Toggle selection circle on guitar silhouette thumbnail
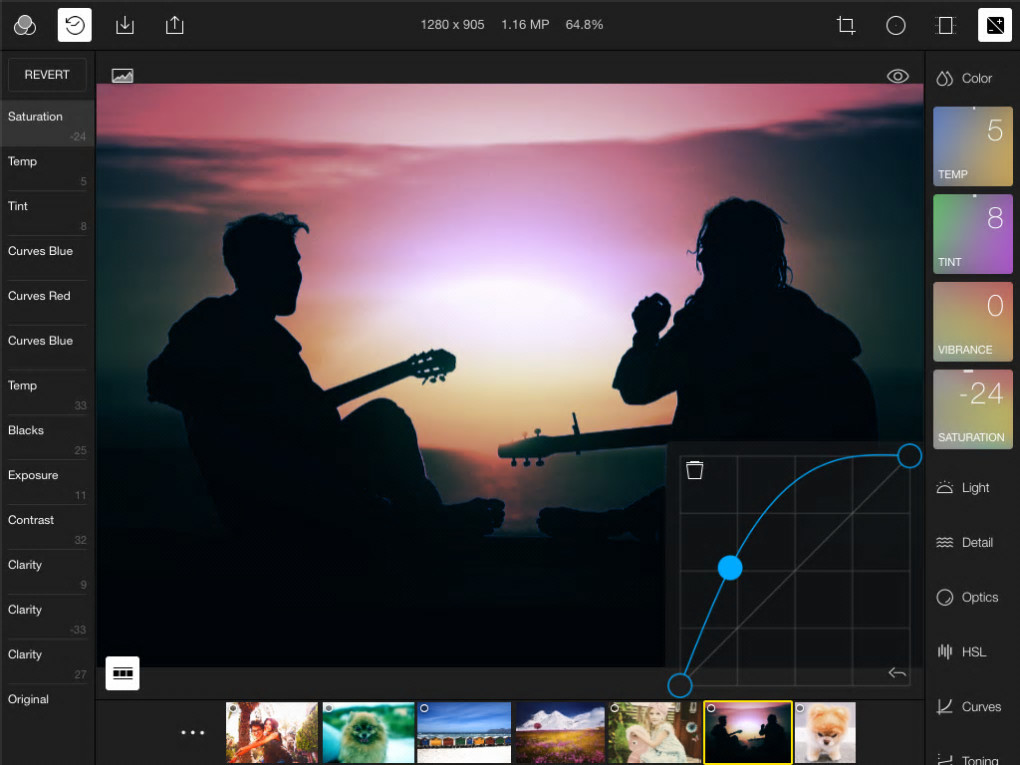1020x765 pixels. point(711,708)
